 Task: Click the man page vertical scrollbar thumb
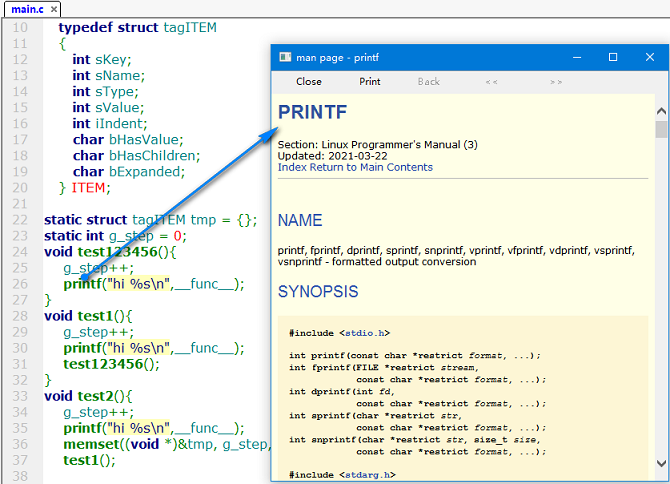tap(661, 129)
